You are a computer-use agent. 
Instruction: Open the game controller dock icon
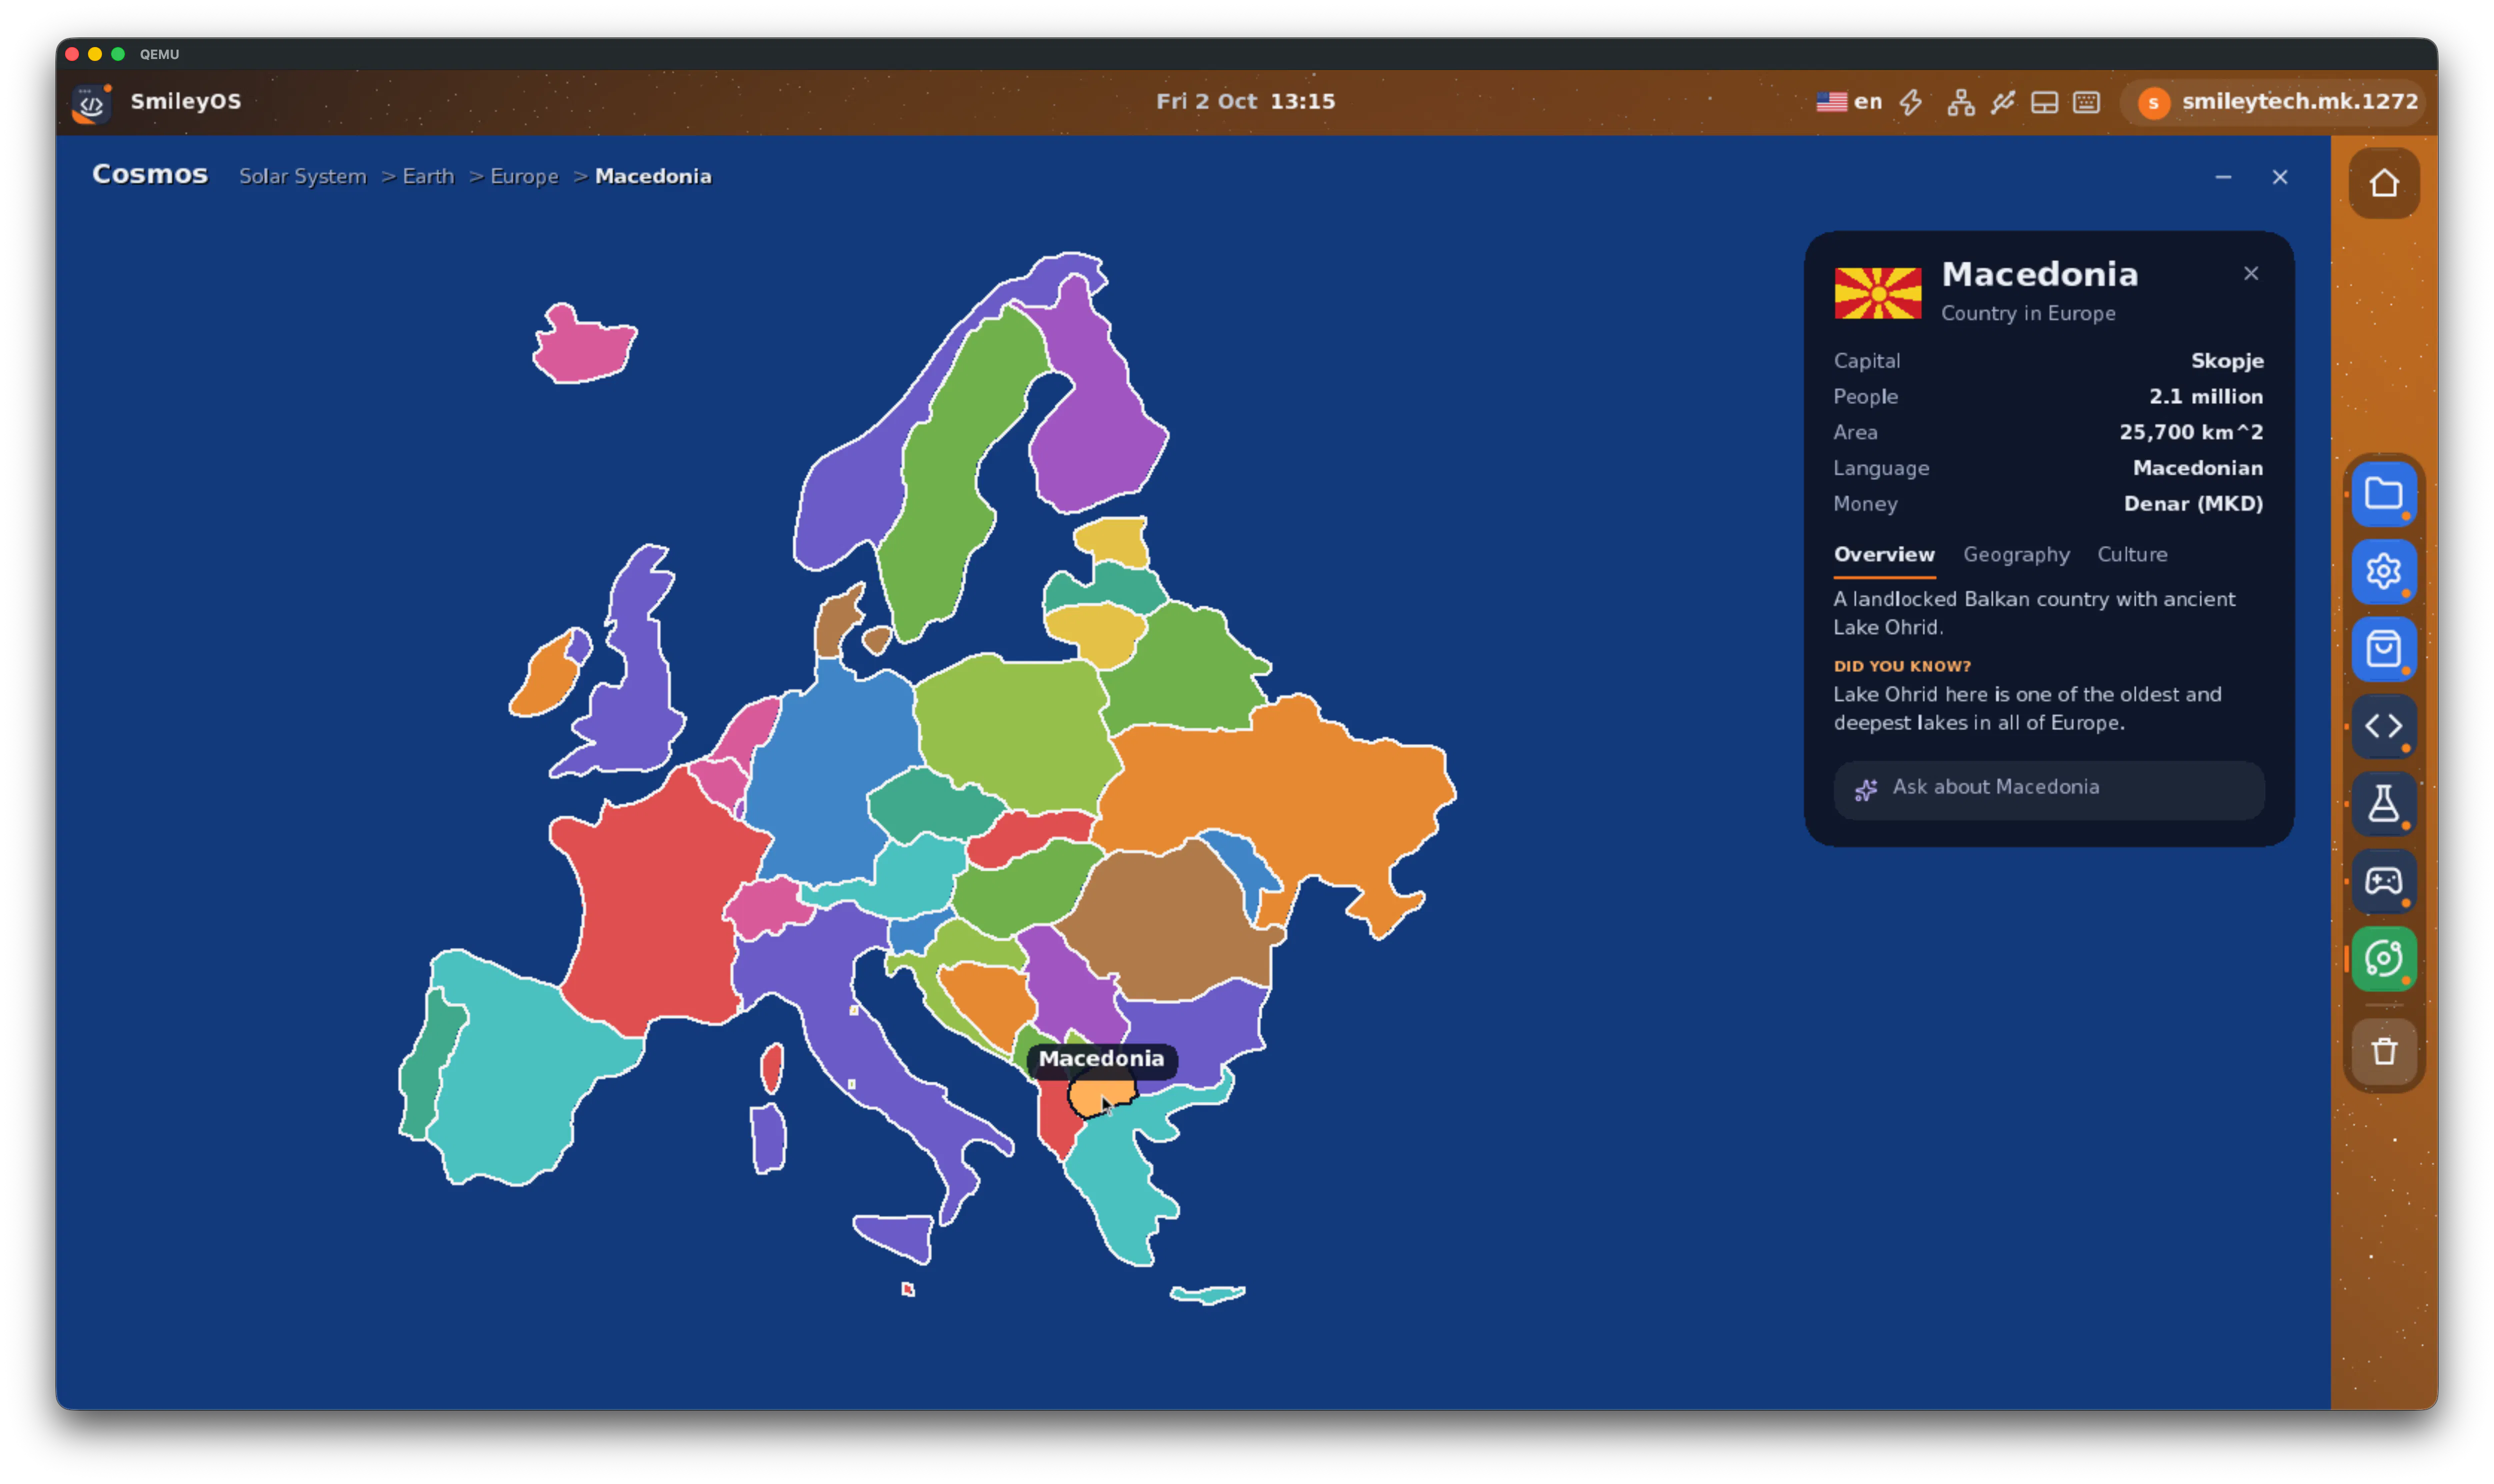pyautogui.click(x=2384, y=881)
